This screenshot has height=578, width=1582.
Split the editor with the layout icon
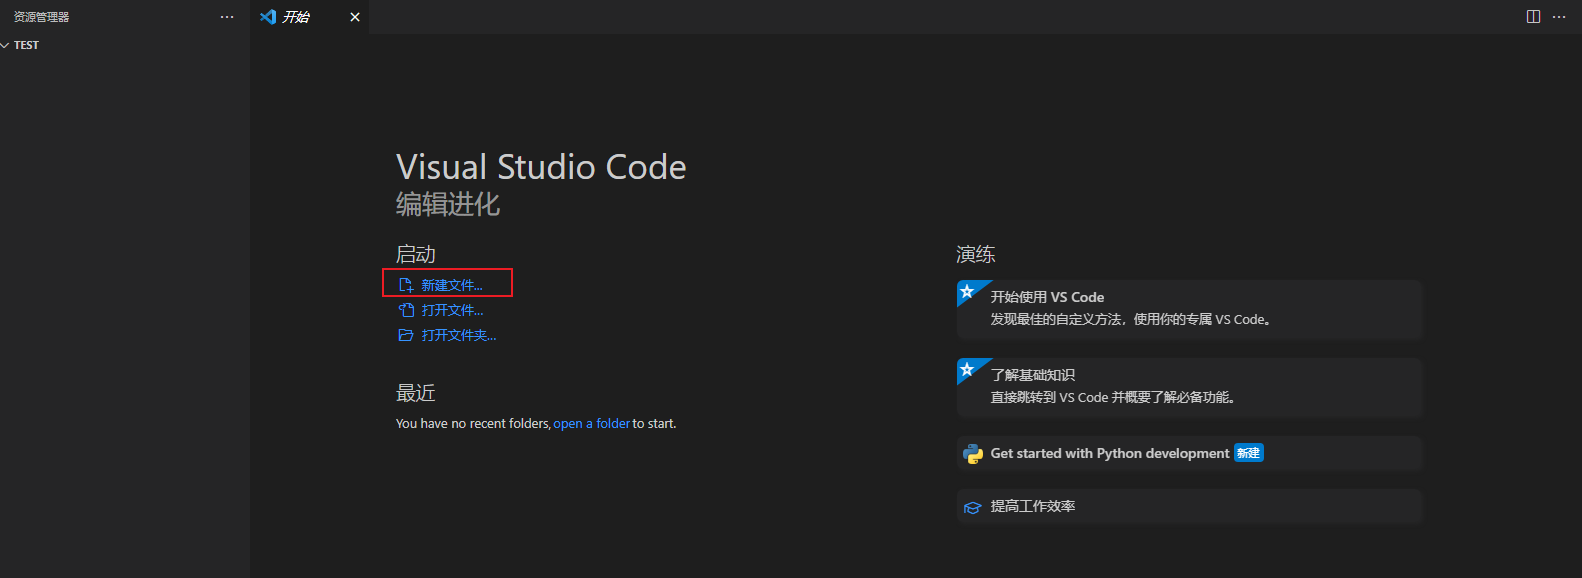(x=1533, y=17)
